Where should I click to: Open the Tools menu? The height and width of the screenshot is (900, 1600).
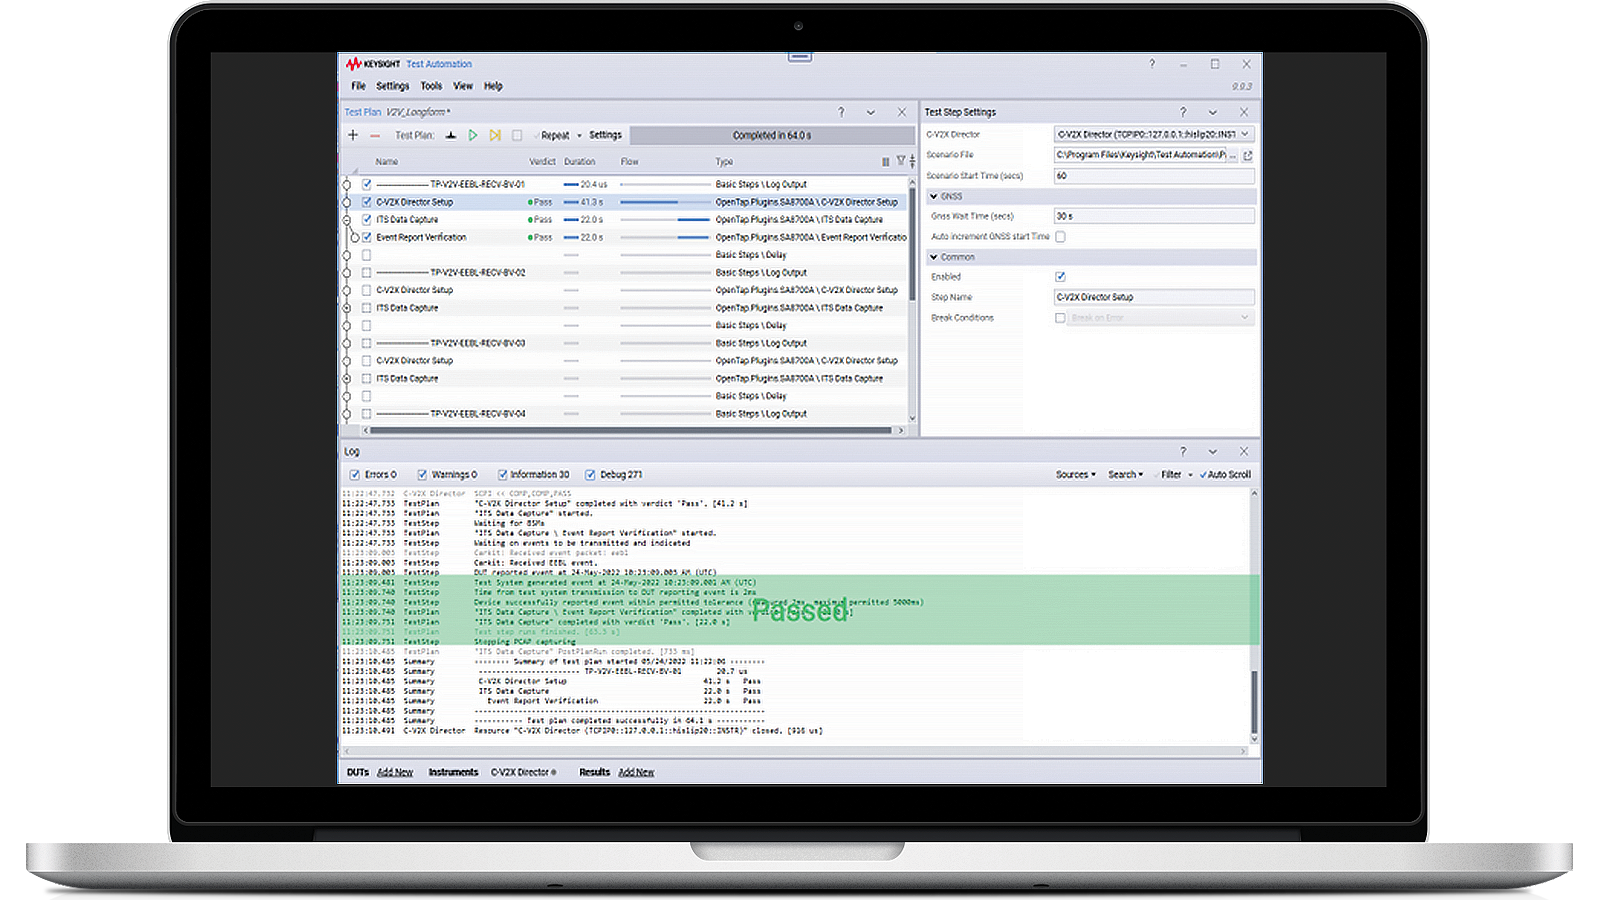[431, 86]
